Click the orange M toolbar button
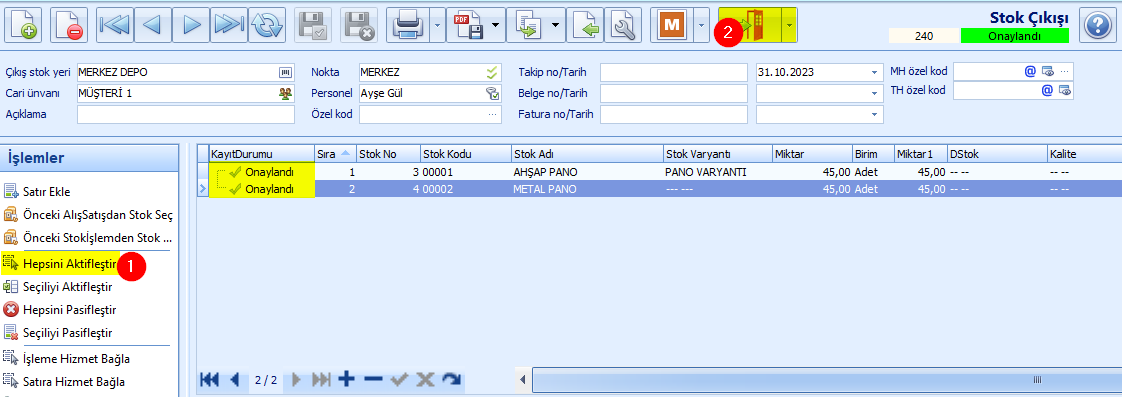1122x397 pixels. coord(671,26)
